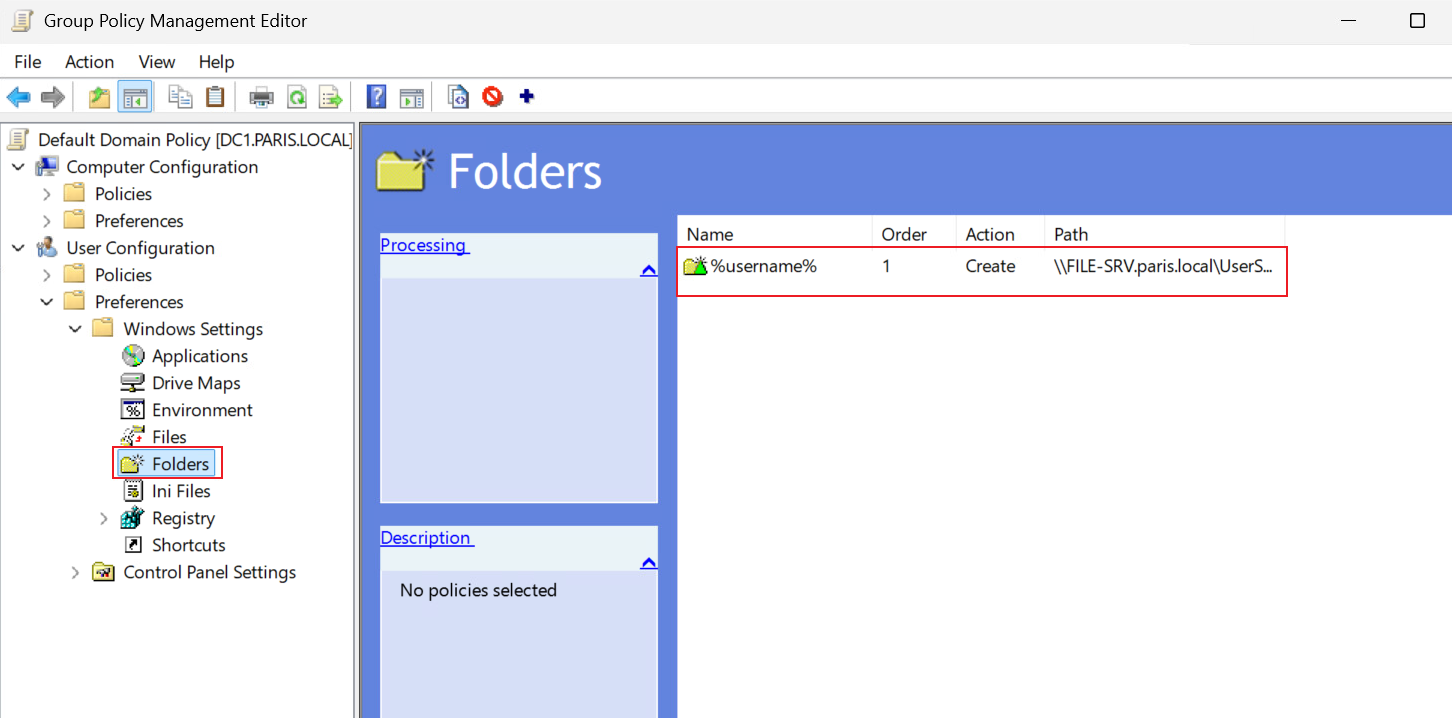1452x718 pixels.
Task: Collapse the Processing panel chevron
Action: click(648, 270)
